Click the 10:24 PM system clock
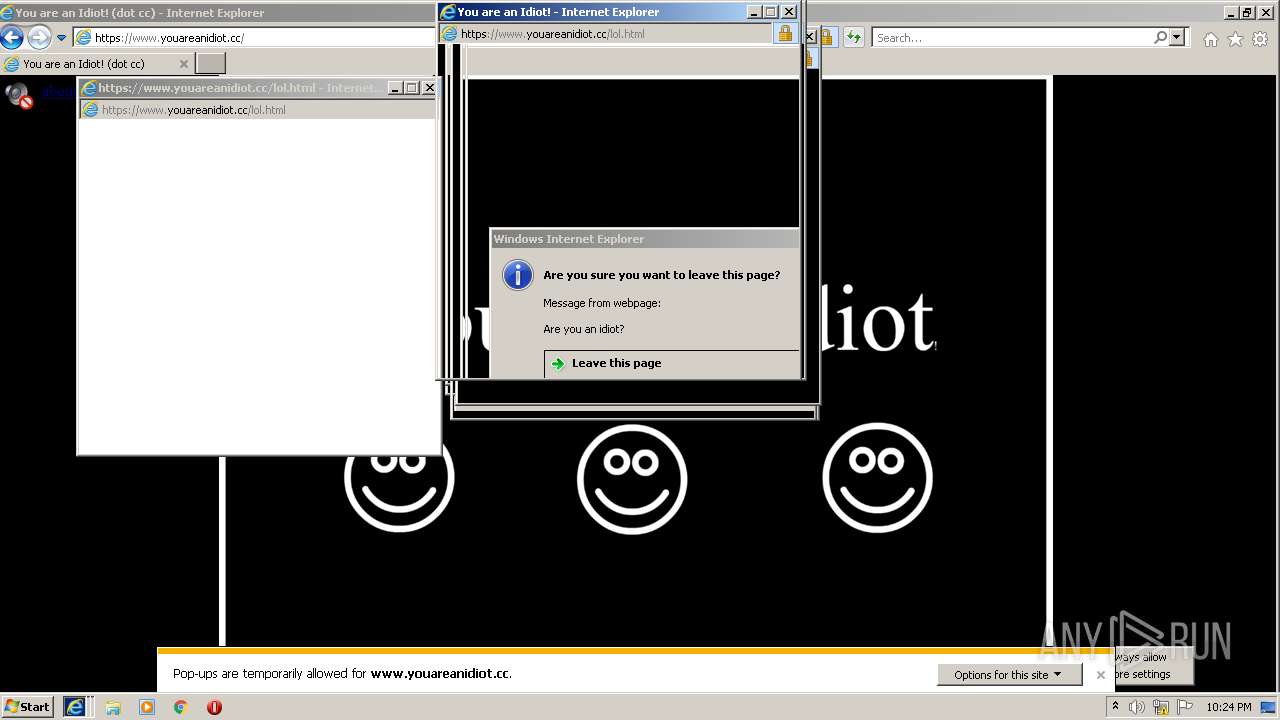This screenshot has height=720, width=1280. [1228, 707]
